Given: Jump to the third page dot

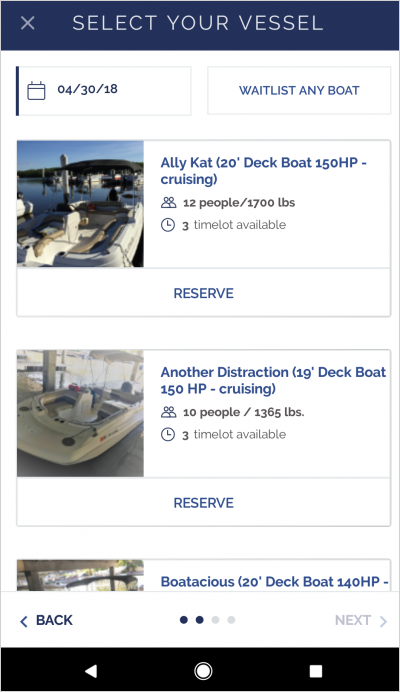Looking at the screenshot, I should [215, 620].
